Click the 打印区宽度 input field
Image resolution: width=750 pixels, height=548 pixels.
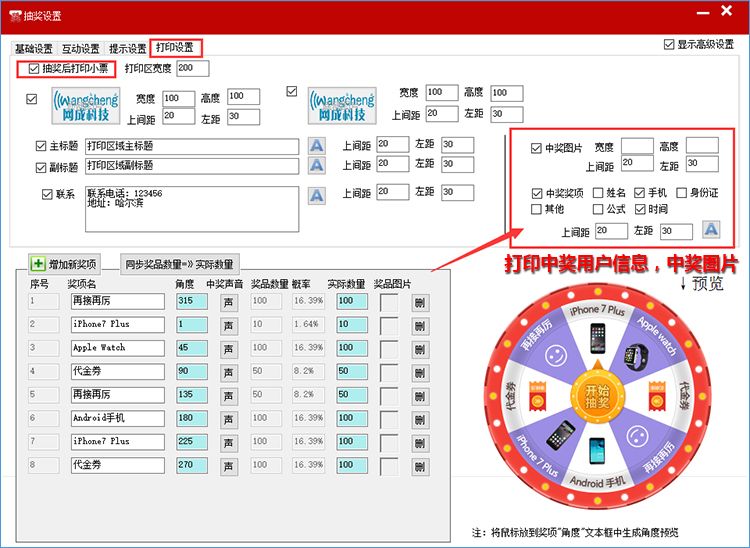pos(193,69)
